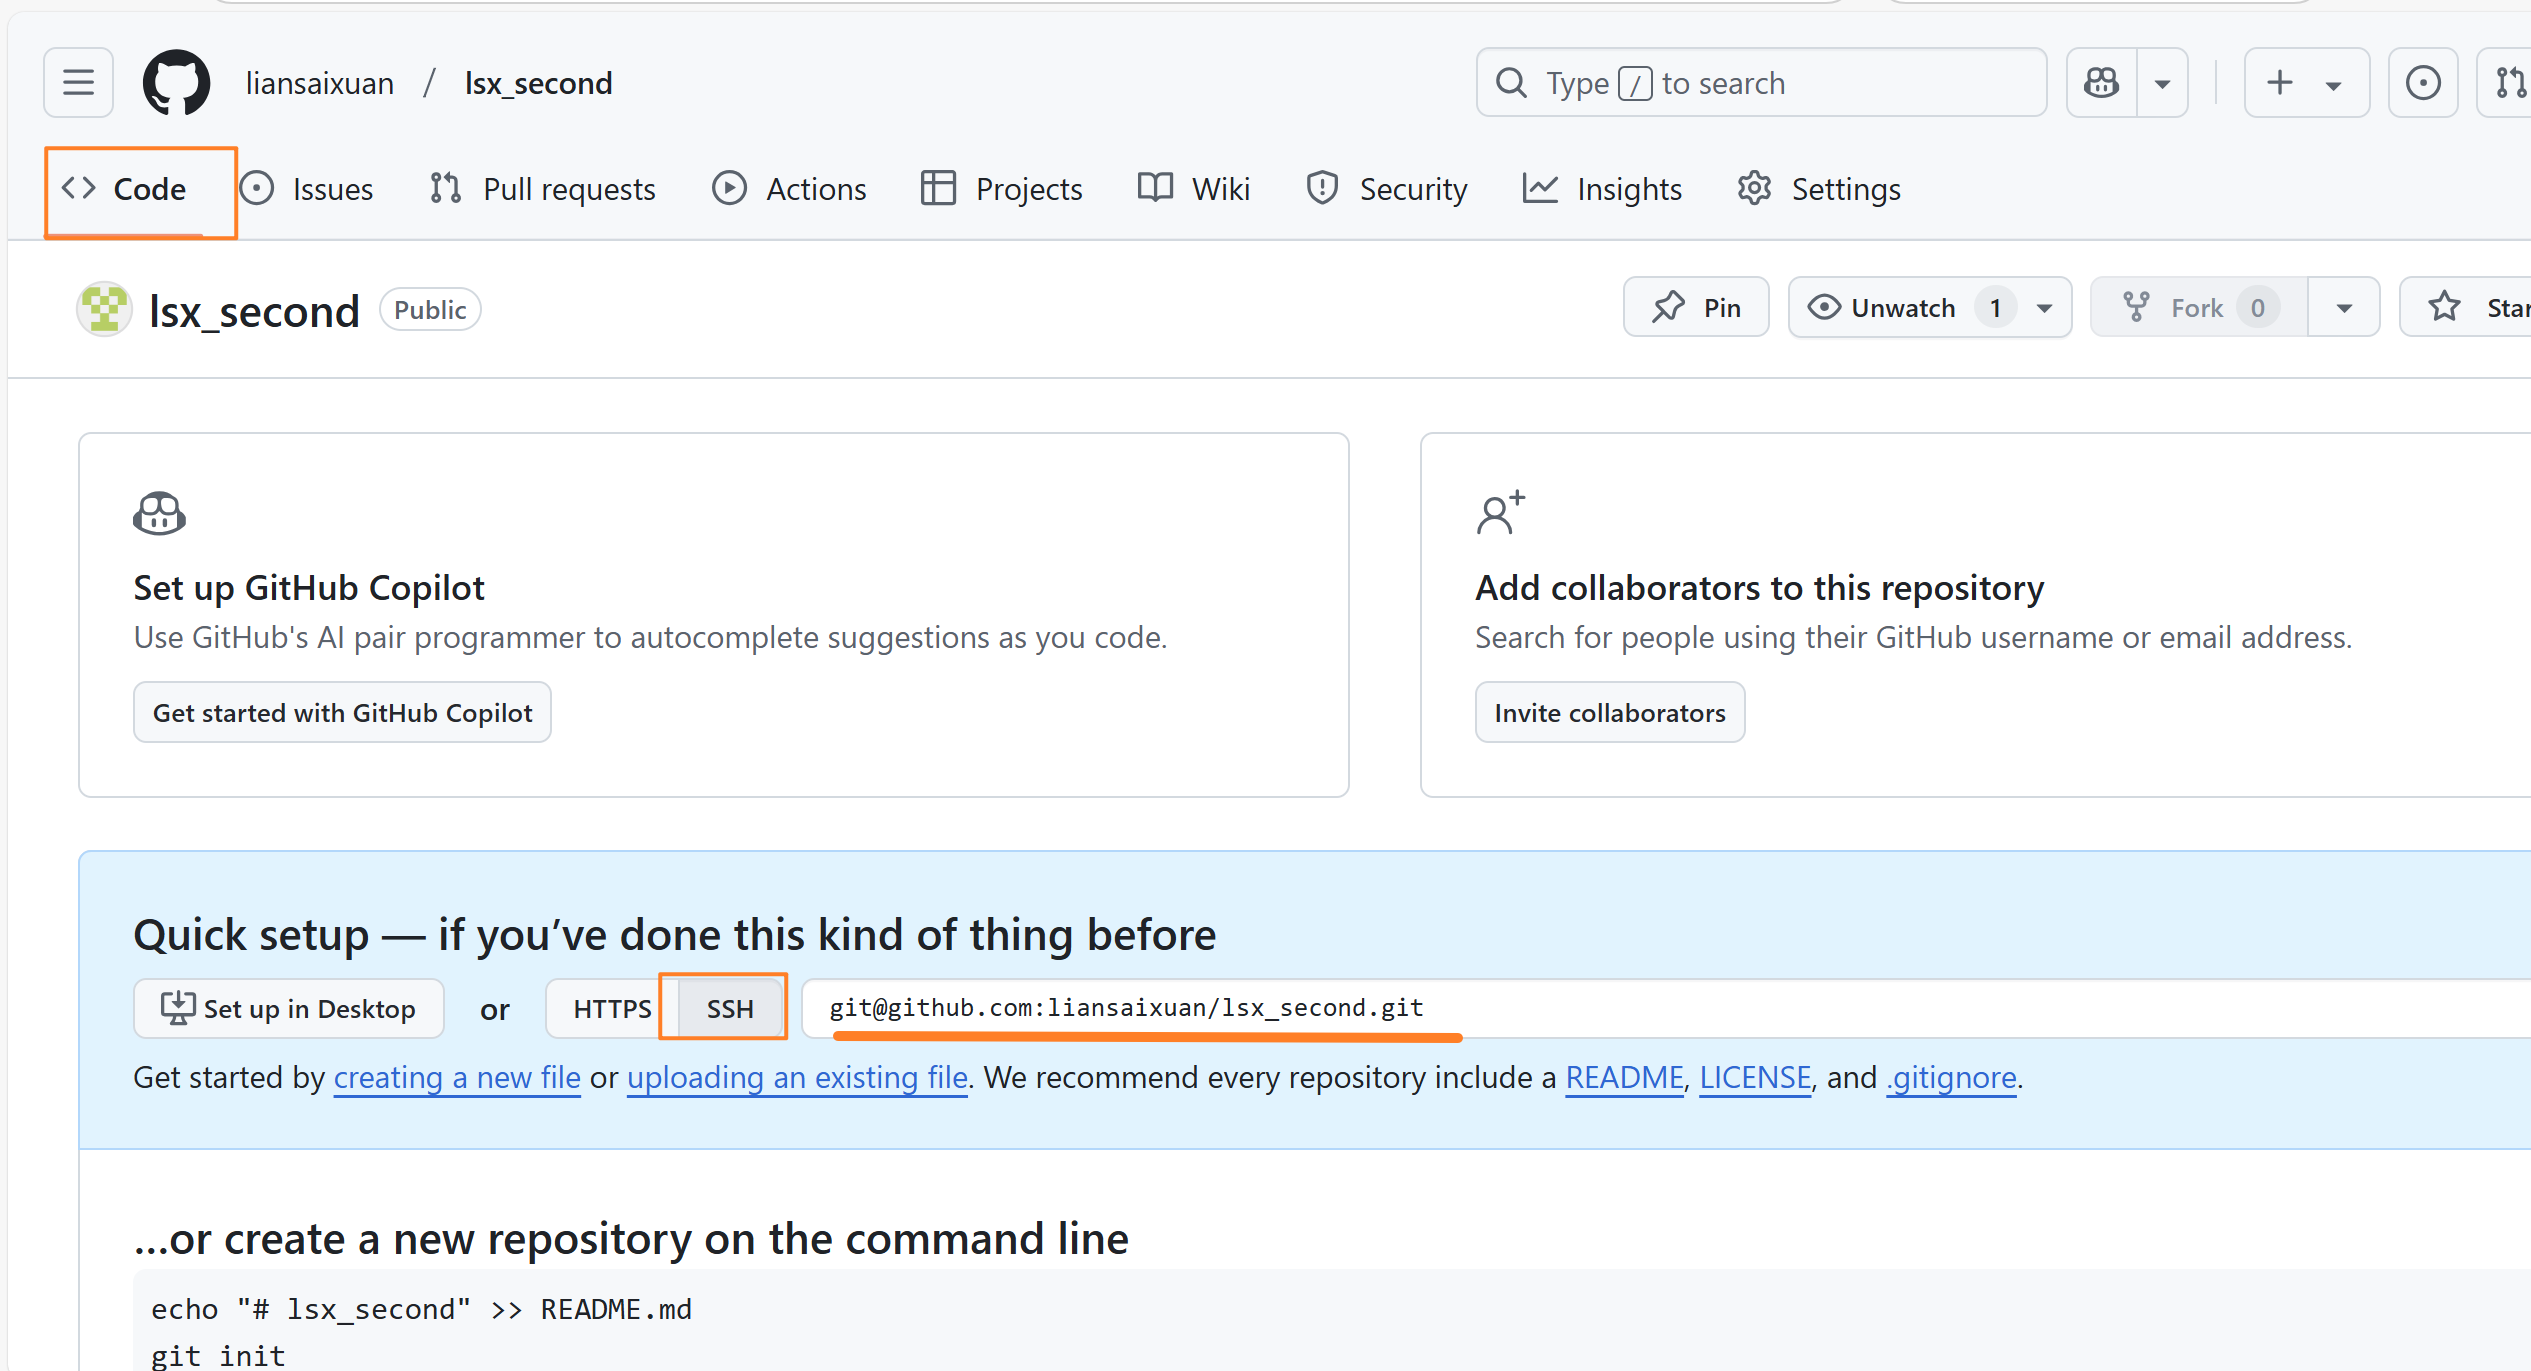Expand the Copilot dropdown arrow in header
The width and height of the screenshot is (2531, 1371).
coord(2162,84)
